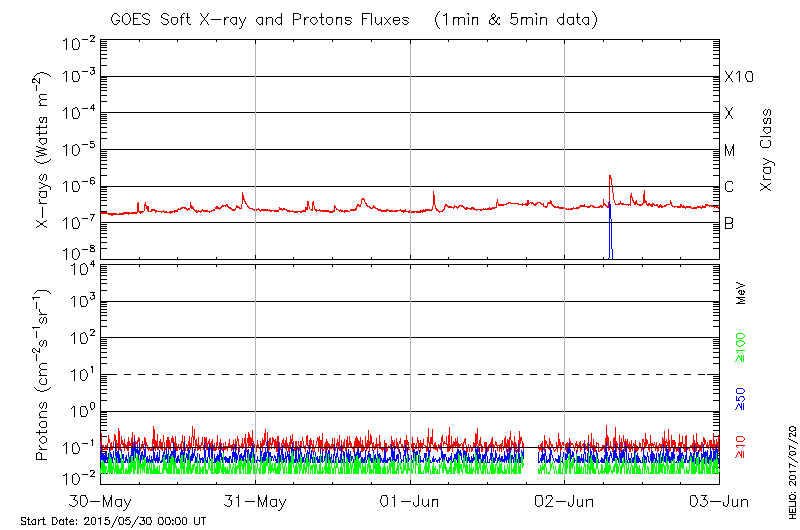This screenshot has height=530, width=800.
Task: Click the Xray Class axis title
Action: 767,150
